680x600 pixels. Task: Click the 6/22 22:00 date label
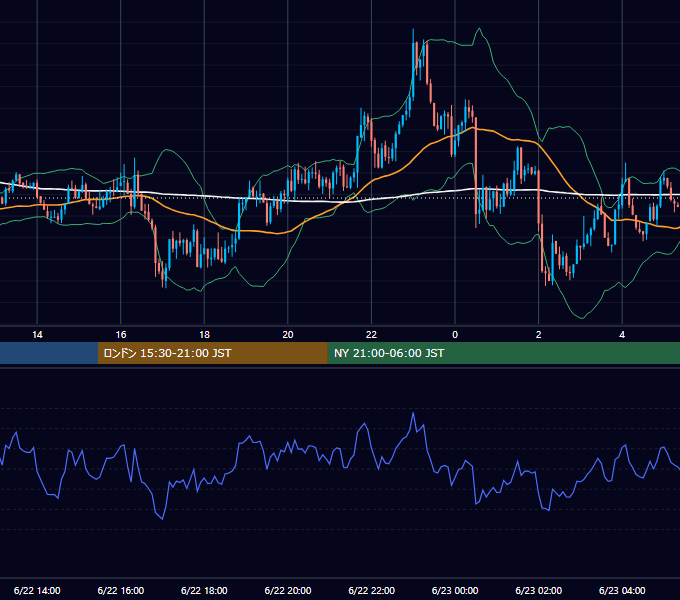click(372, 590)
